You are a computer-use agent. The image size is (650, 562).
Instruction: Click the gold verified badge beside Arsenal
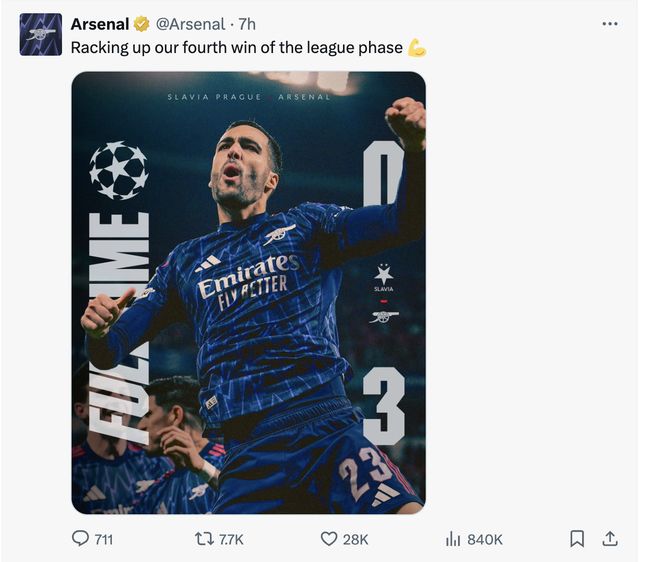click(142, 24)
